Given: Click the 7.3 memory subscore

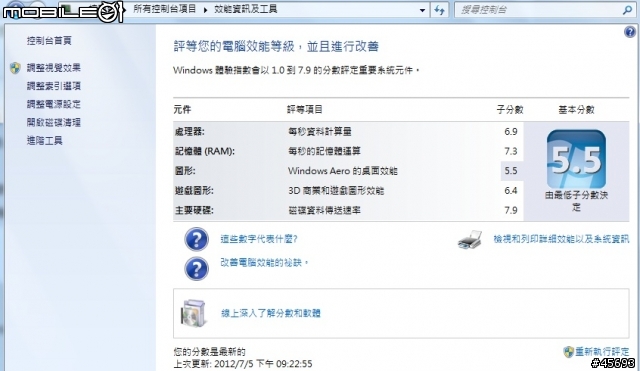Looking at the screenshot, I should [x=511, y=151].
